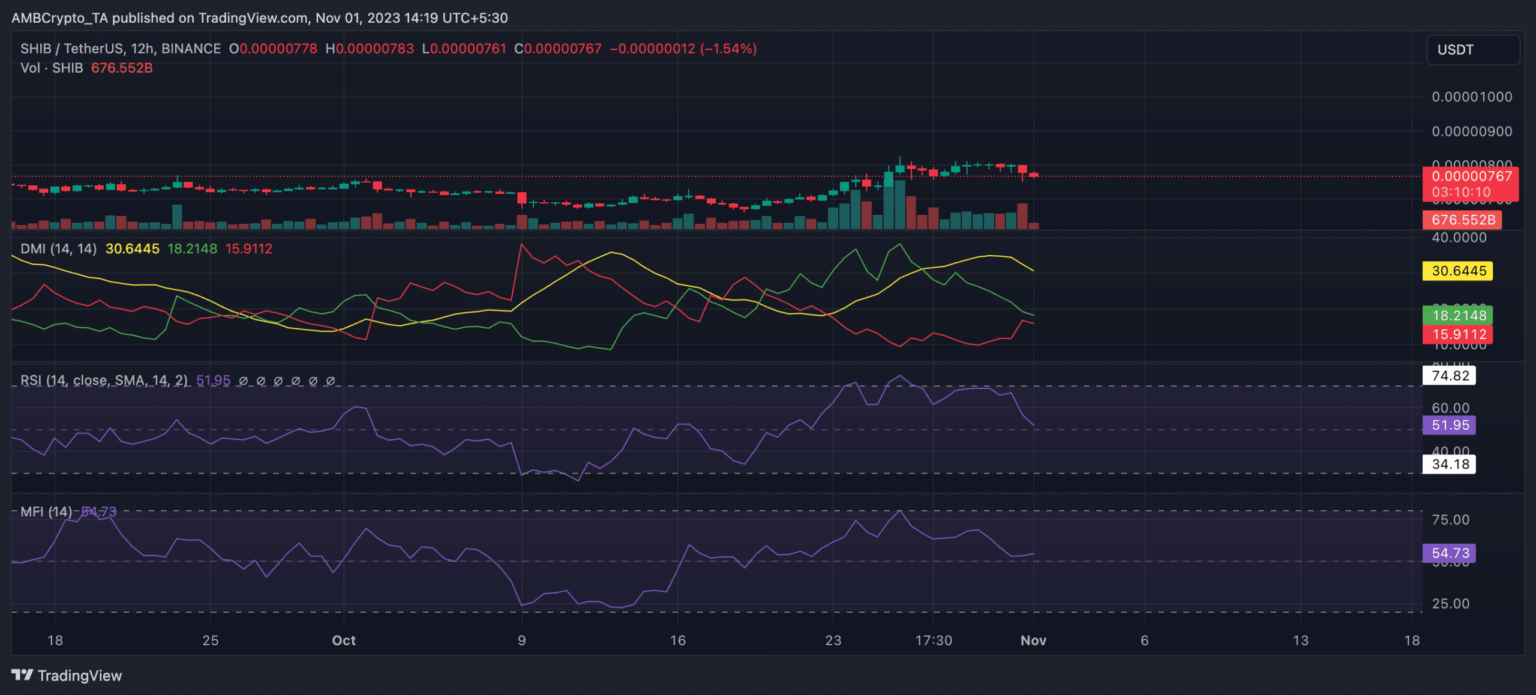Open the USDT currency selector
1536x695 pixels.
(x=1472, y=49)
